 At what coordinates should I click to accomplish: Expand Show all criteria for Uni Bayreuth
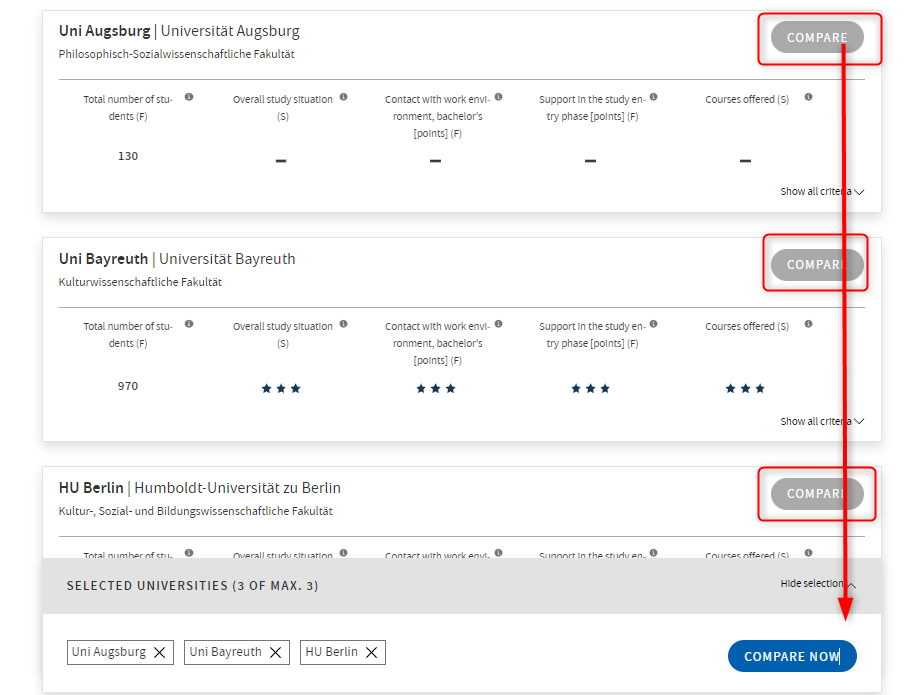[822, 421]
